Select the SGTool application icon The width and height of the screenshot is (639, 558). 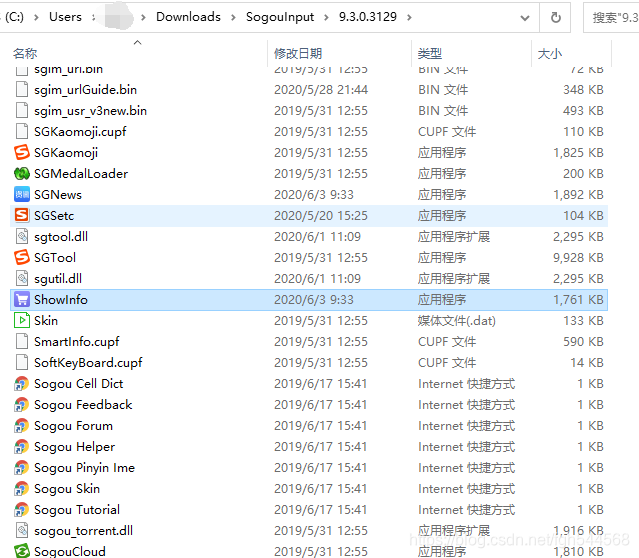[22, 258]
